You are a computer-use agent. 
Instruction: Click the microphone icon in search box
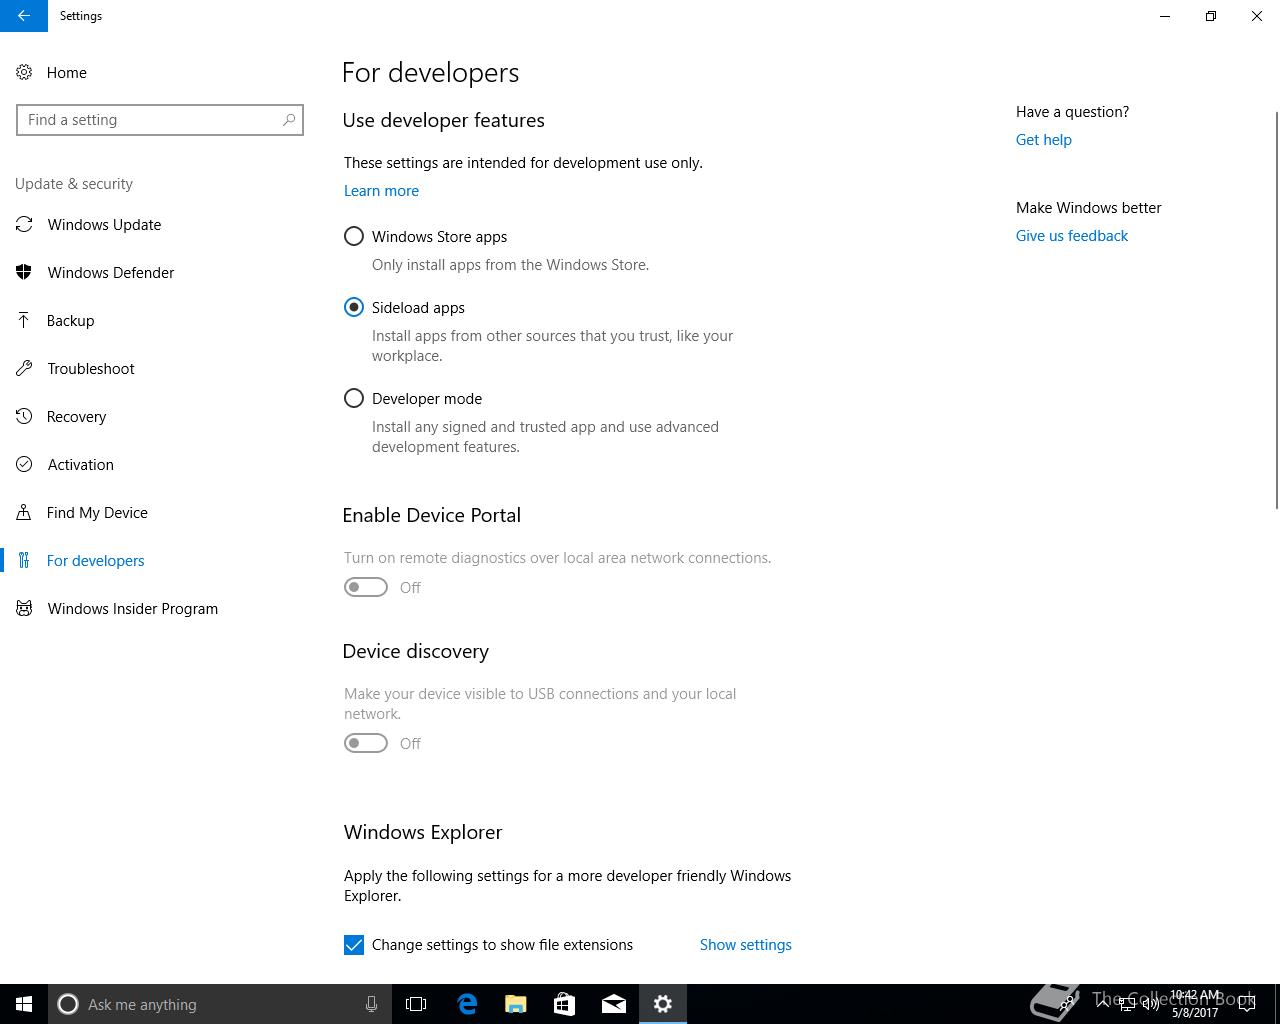point(371,1004)
